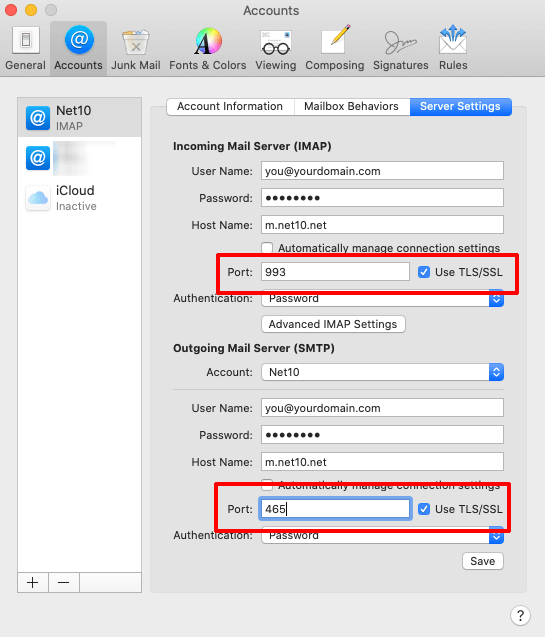
Task: Select the Server Settings tab
Action: point(461,106)
